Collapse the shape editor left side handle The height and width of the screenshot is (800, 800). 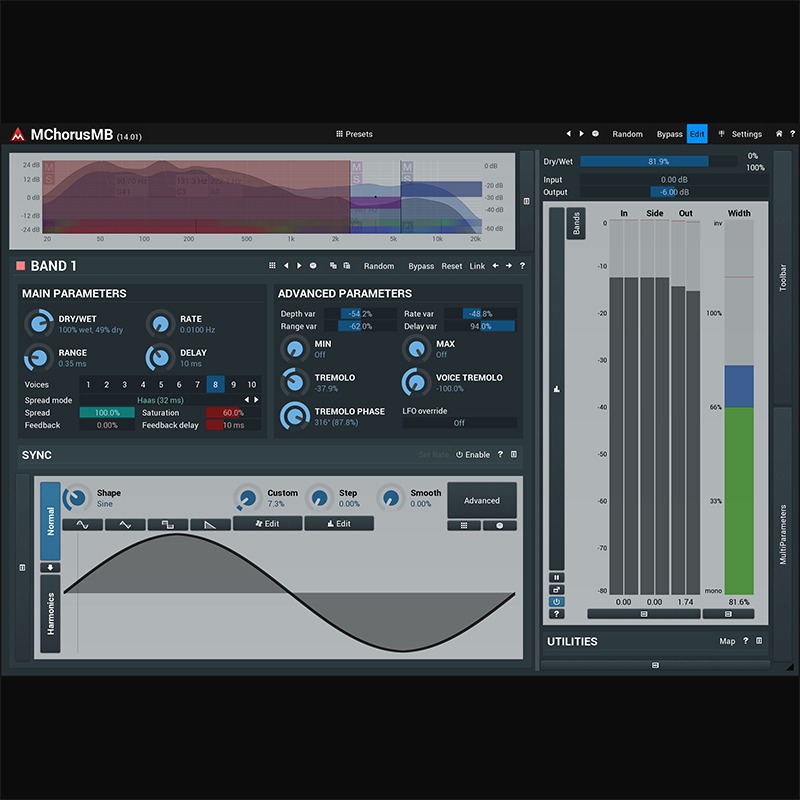(x=22, y=567)
